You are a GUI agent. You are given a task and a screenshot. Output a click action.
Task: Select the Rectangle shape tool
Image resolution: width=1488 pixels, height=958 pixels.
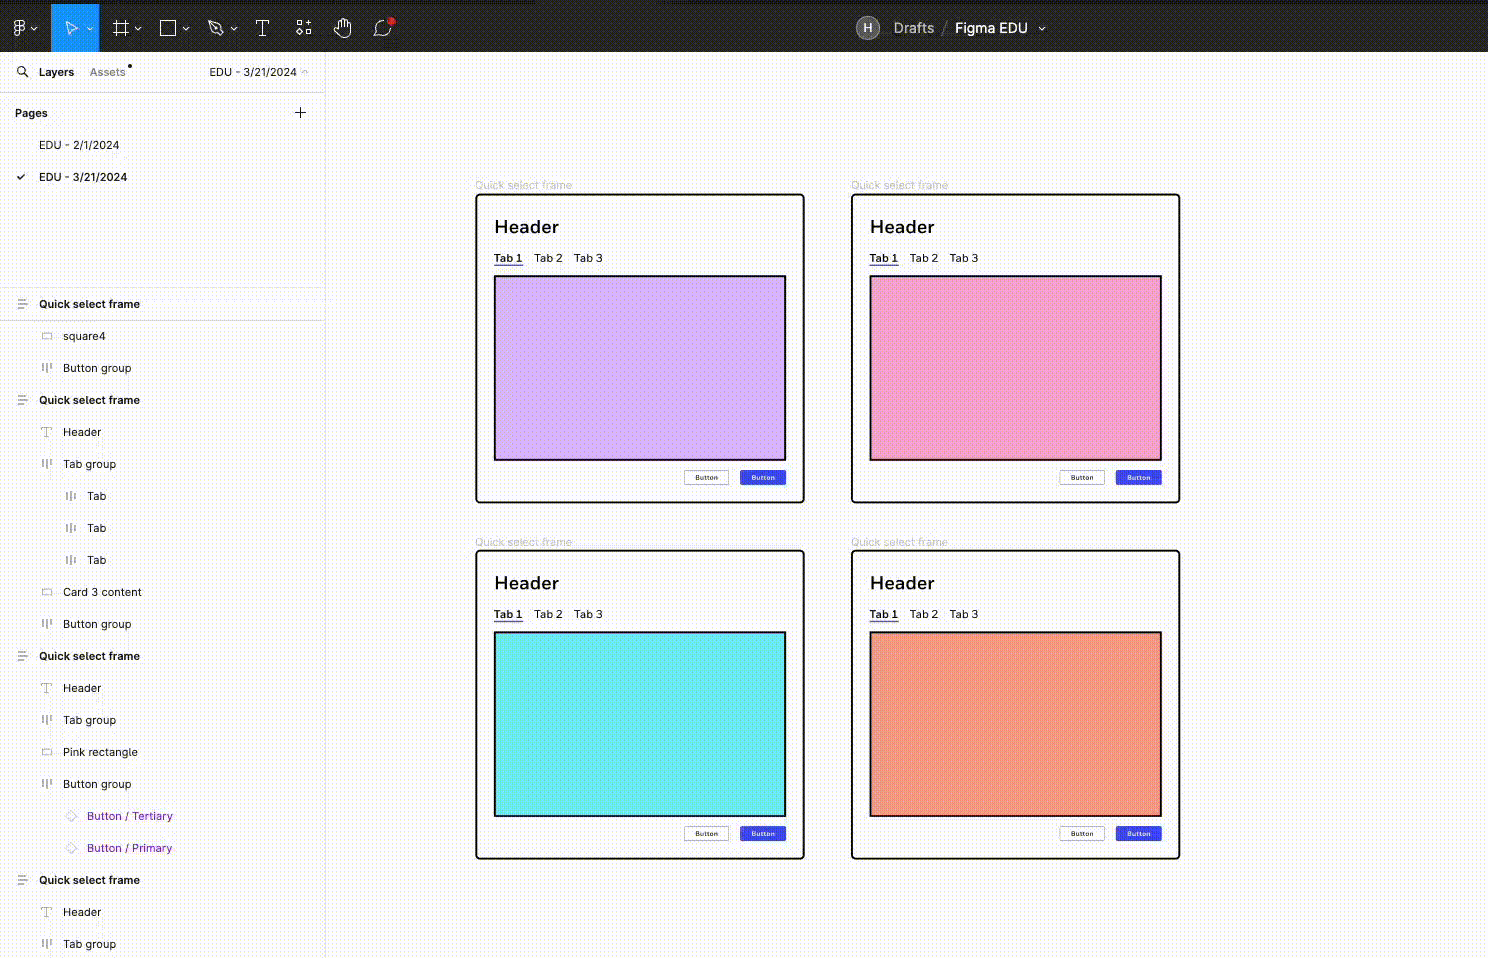tap(168, 28)
